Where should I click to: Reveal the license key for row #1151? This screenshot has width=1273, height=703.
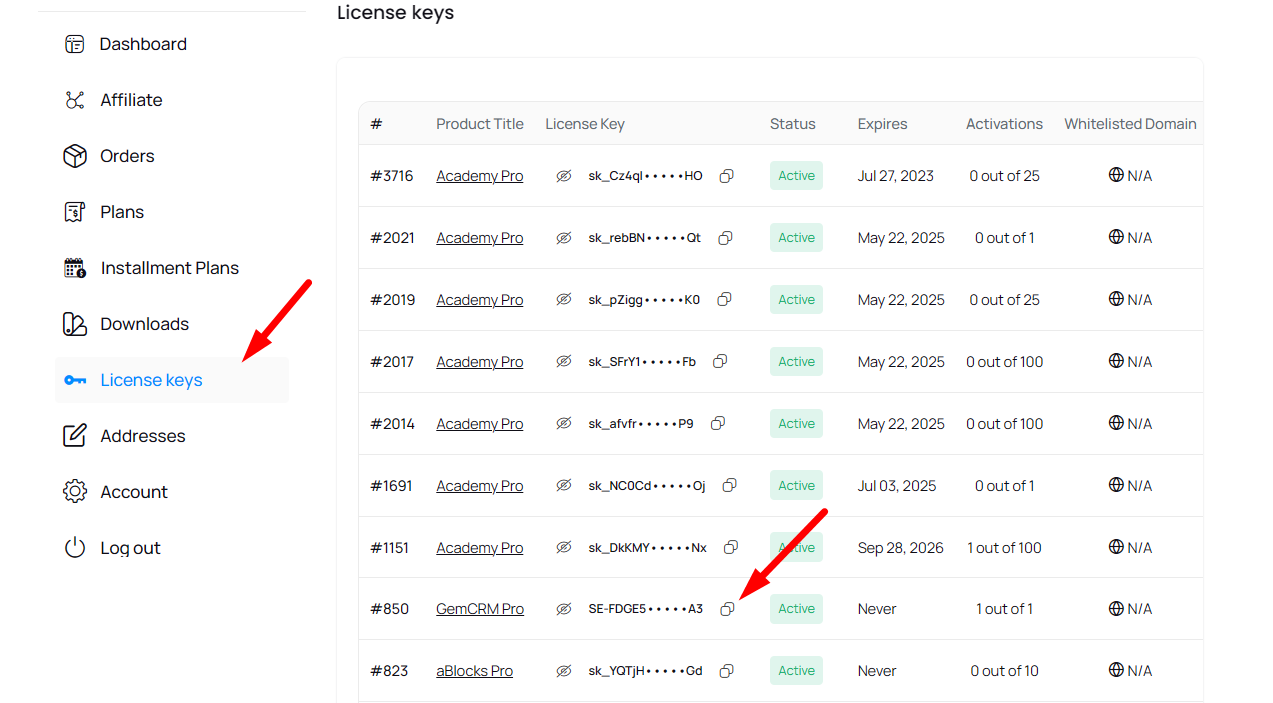(564, 548)
